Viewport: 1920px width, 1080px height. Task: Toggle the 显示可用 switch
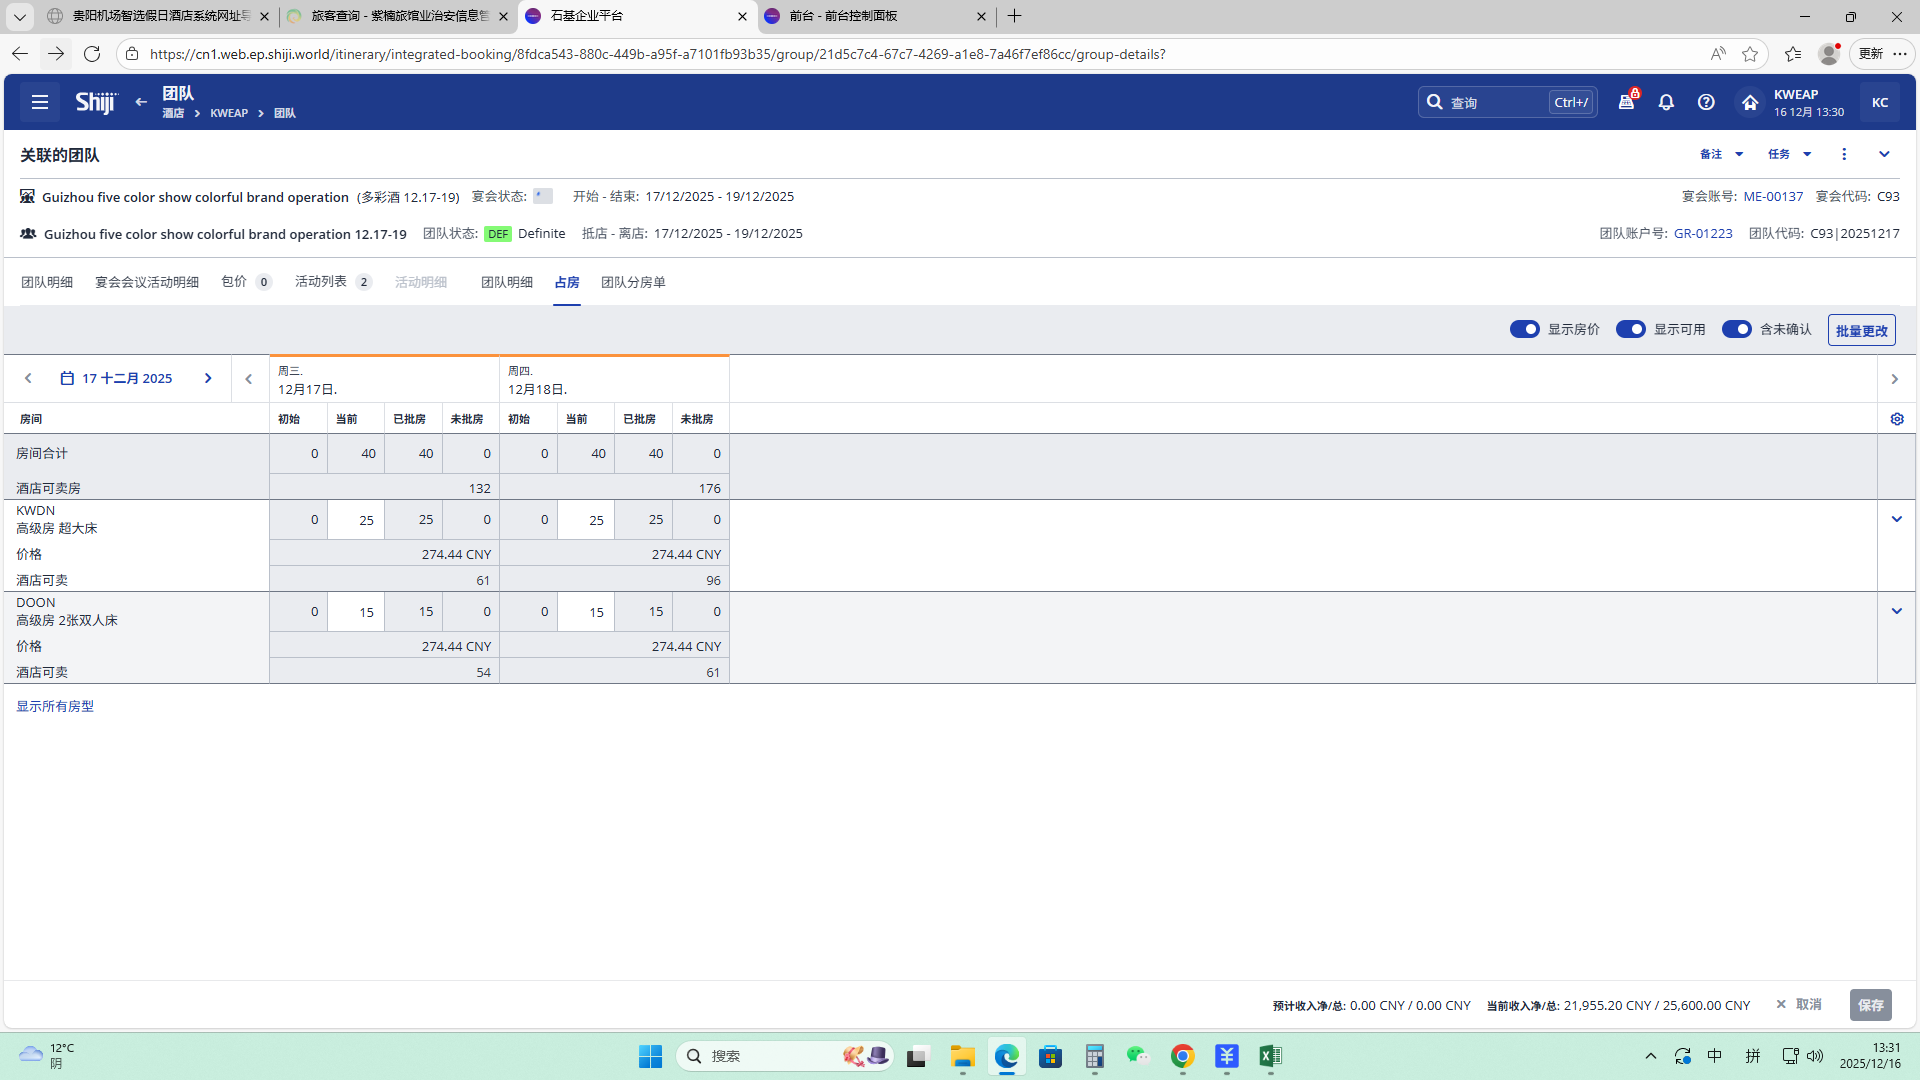pos(1630,329)
